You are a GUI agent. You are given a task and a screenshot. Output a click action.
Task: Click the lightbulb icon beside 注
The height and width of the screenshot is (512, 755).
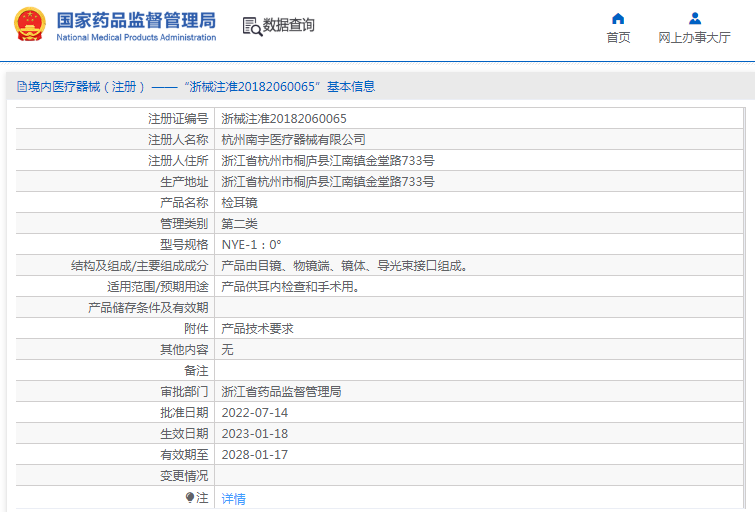tap(189, 497)
